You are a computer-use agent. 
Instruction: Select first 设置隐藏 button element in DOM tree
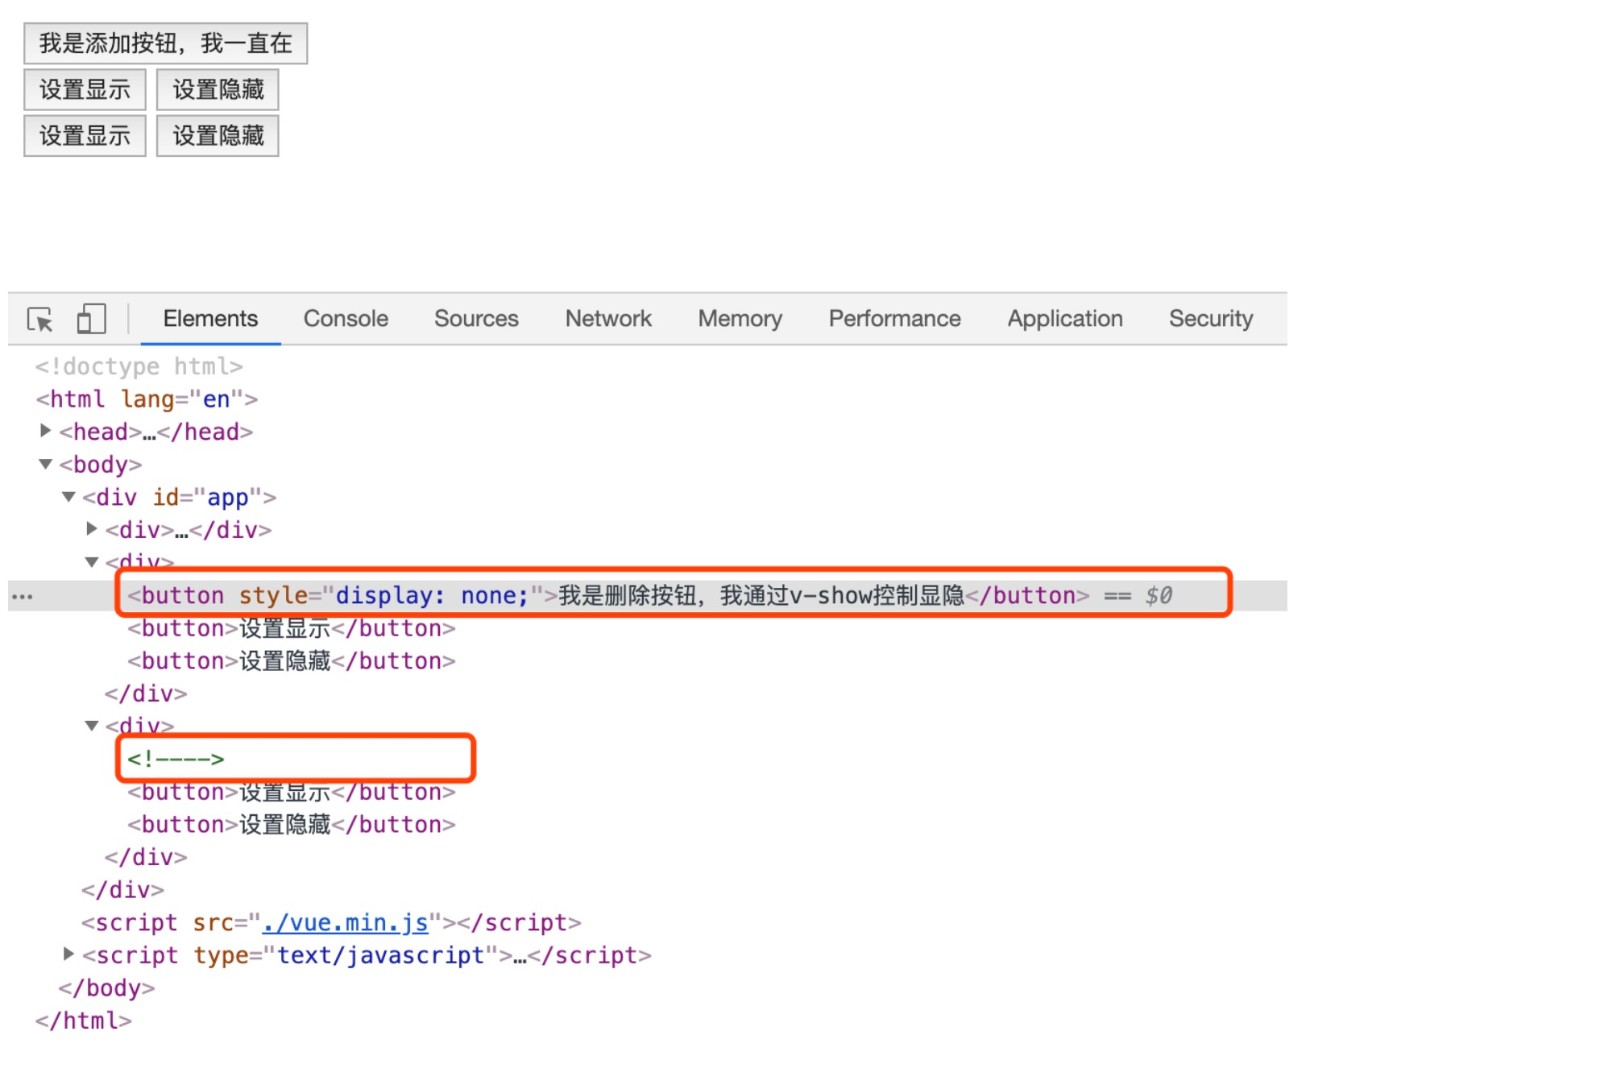pyautogui.click(x=291, y=661)
